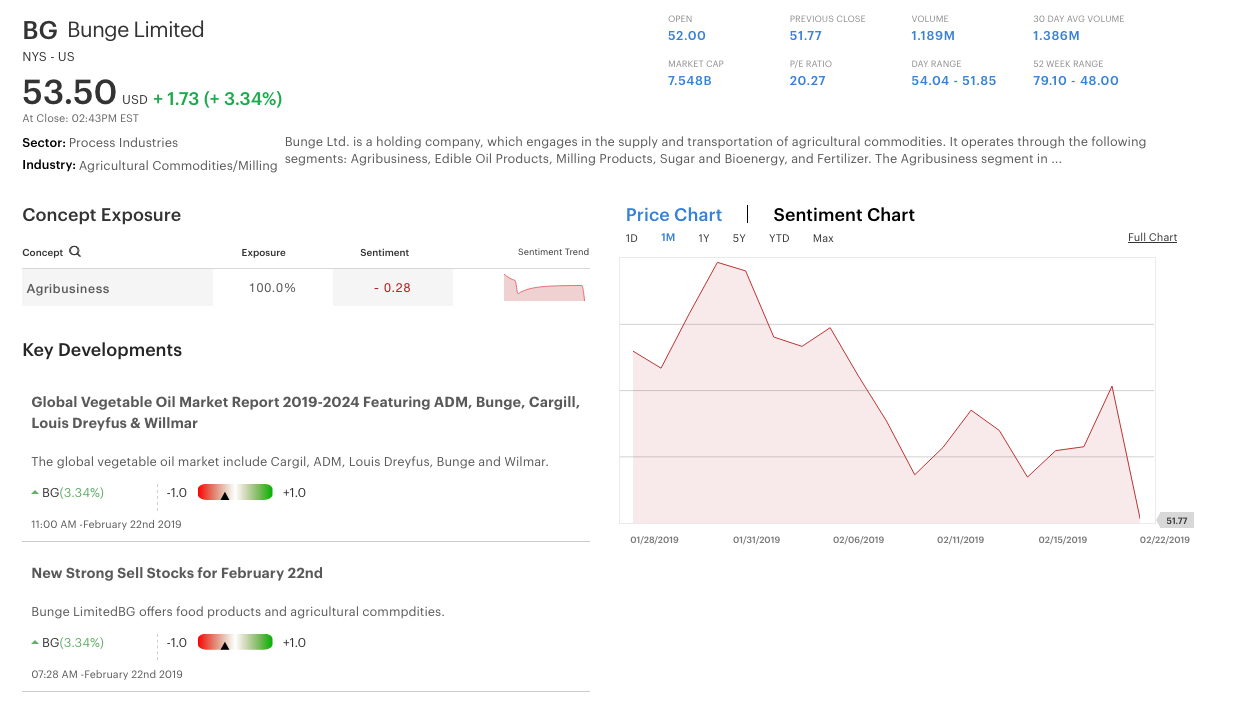Image resolution: width=1234 pixels, height=702 pixels.
Task: Click the sentiment gauge under the vegetable oil report
Action: 235,492
